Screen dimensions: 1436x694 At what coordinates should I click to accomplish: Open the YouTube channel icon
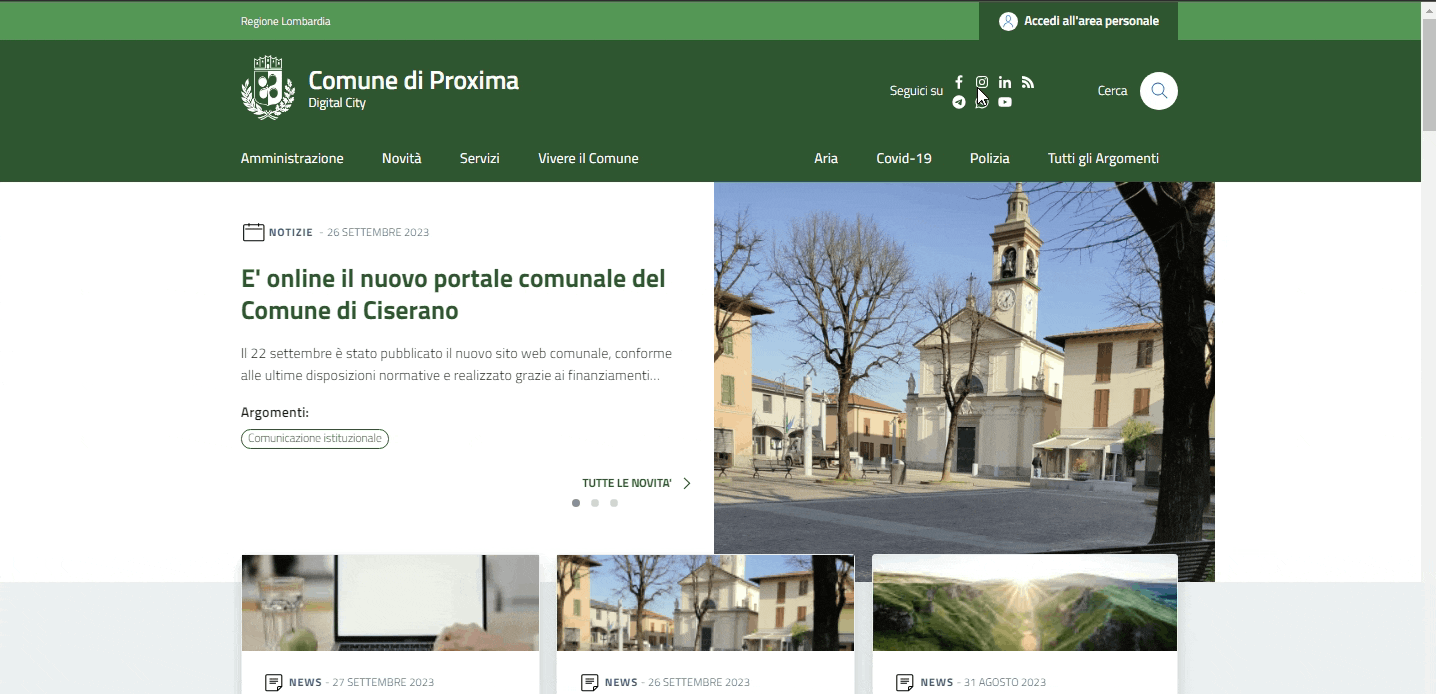[1005, 102]
